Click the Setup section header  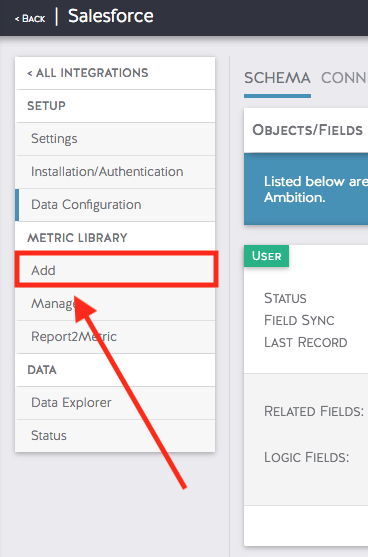(x=46, y=106)
